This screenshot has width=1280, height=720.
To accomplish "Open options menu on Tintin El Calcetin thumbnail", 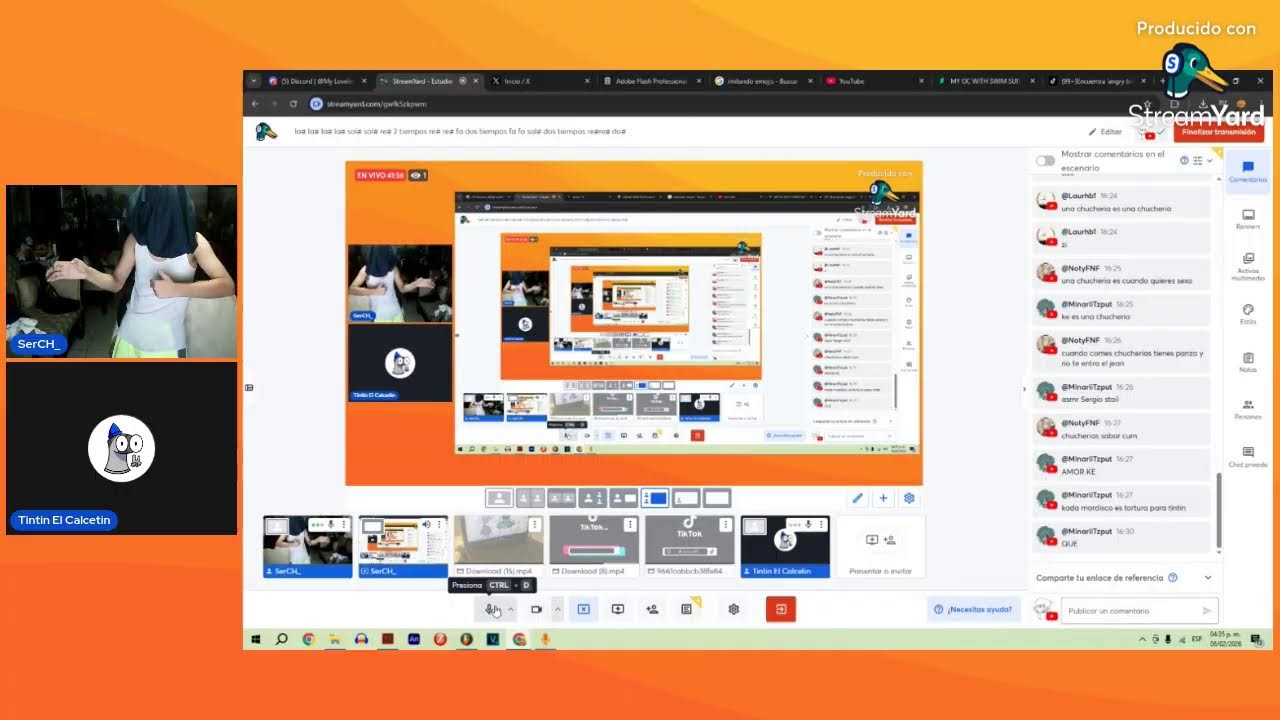I will pos(822,524).
